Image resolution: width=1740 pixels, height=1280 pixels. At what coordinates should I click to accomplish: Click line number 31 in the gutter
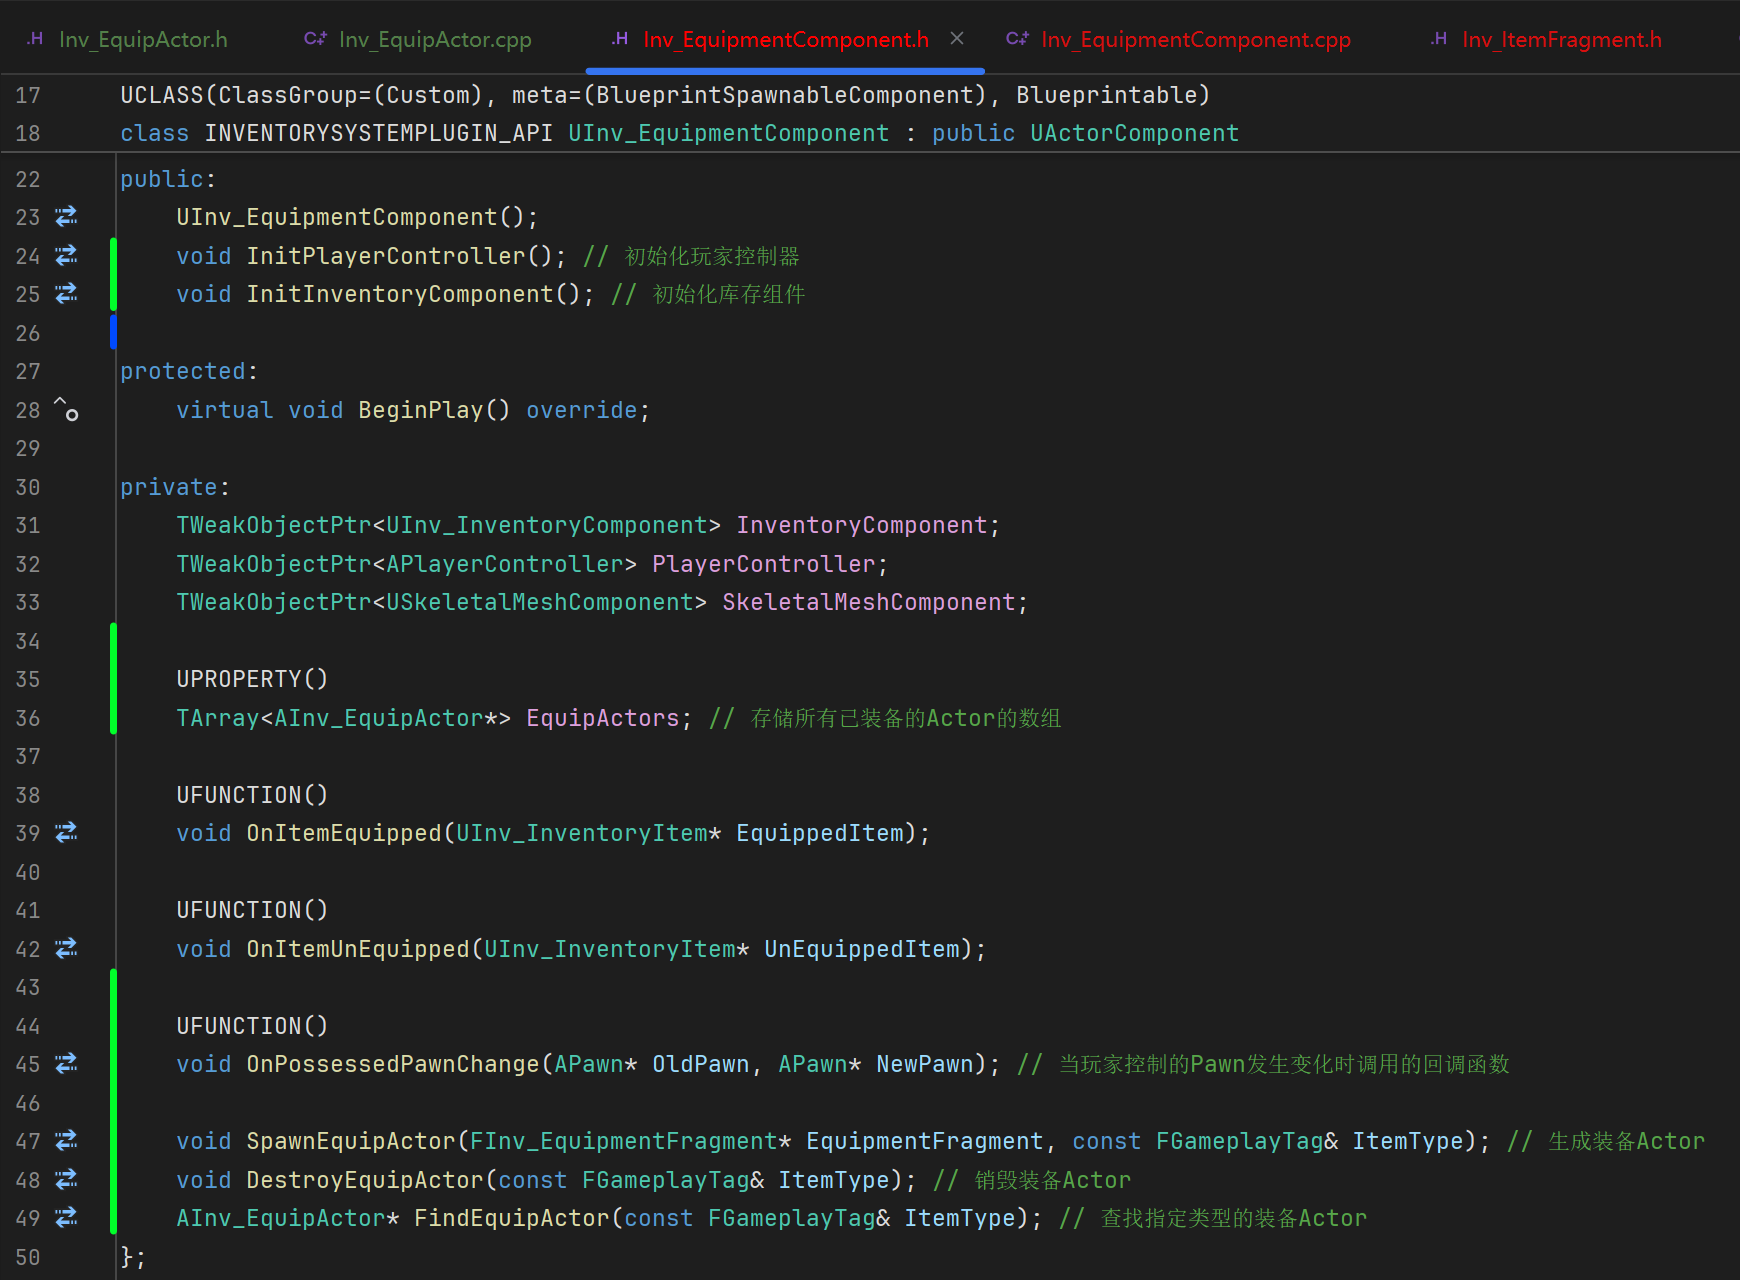[x=28, y=525]
